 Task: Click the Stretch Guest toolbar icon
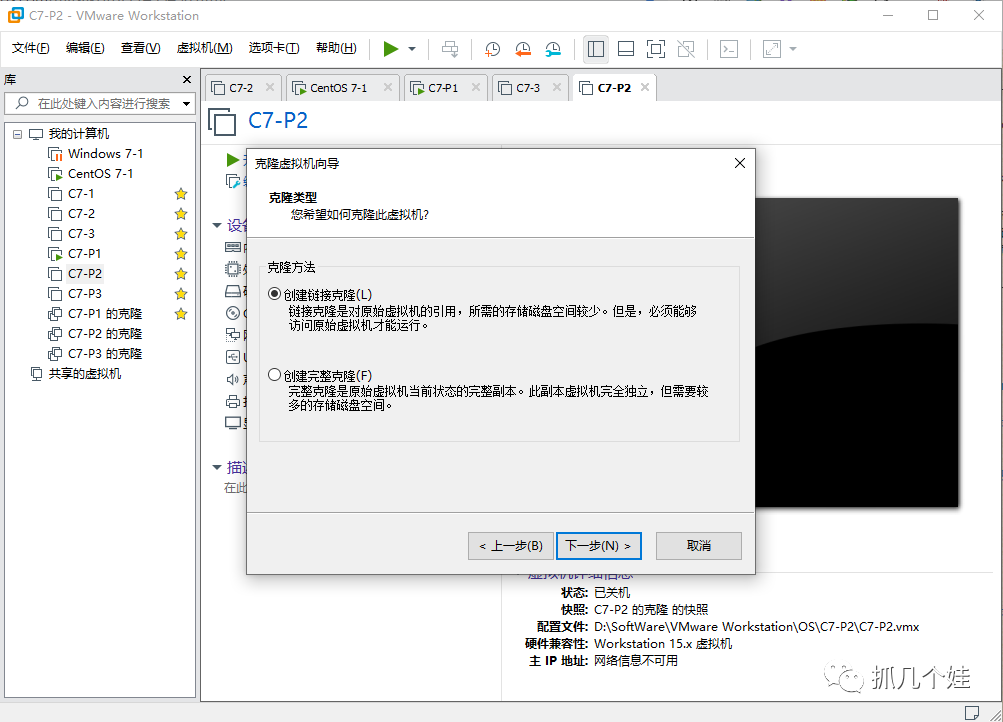[x=771, y=49]
